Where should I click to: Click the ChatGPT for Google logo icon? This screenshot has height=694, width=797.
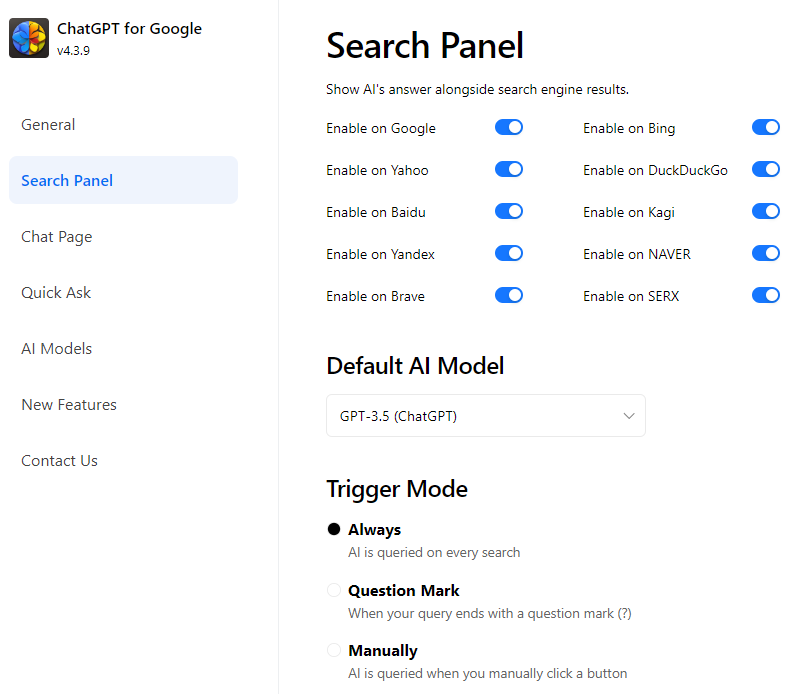(29, 38)
